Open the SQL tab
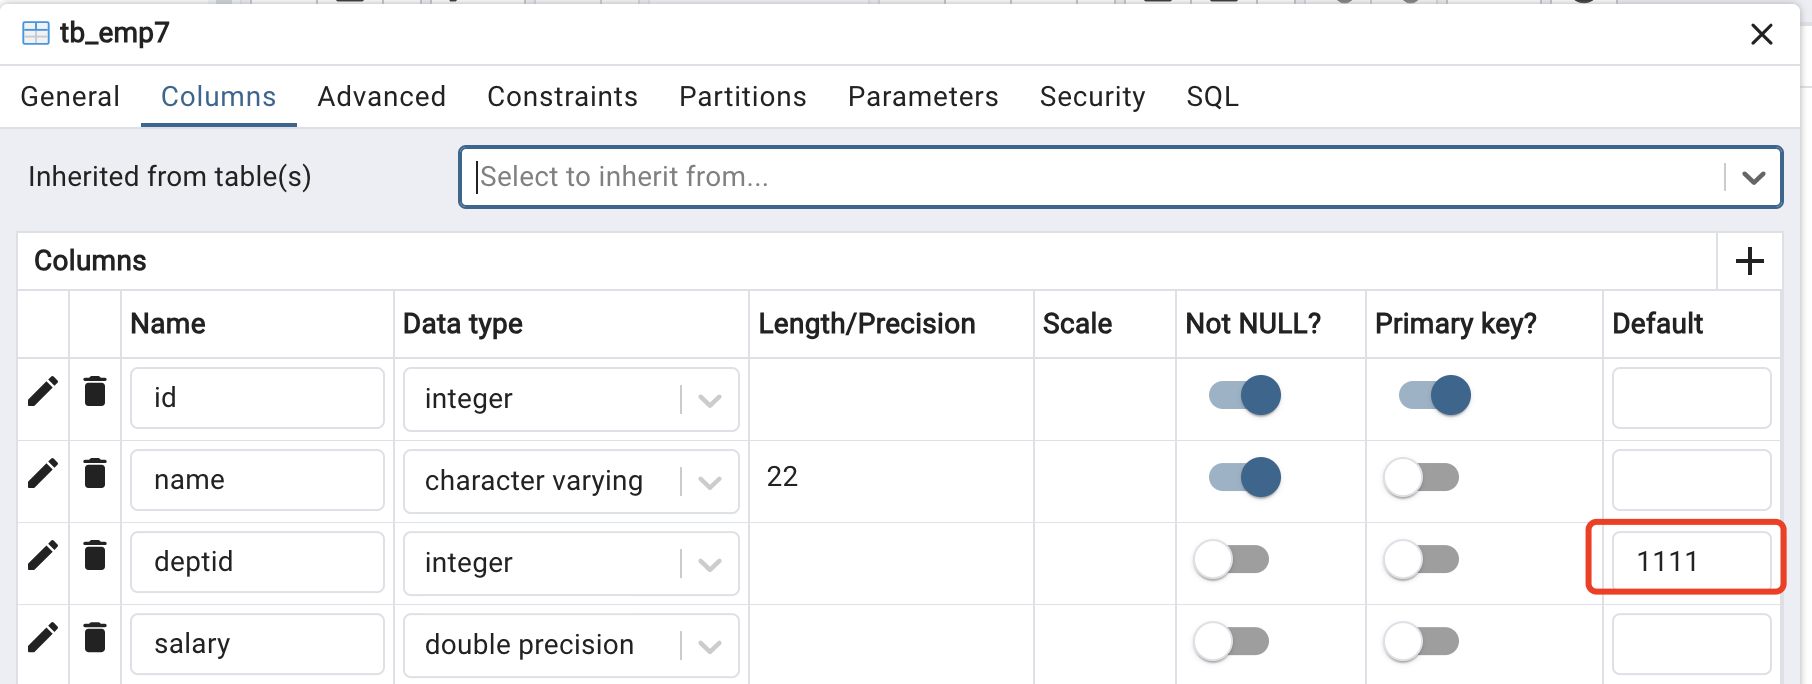Viewport: 1812px width, 684px height. (1212, 96)
